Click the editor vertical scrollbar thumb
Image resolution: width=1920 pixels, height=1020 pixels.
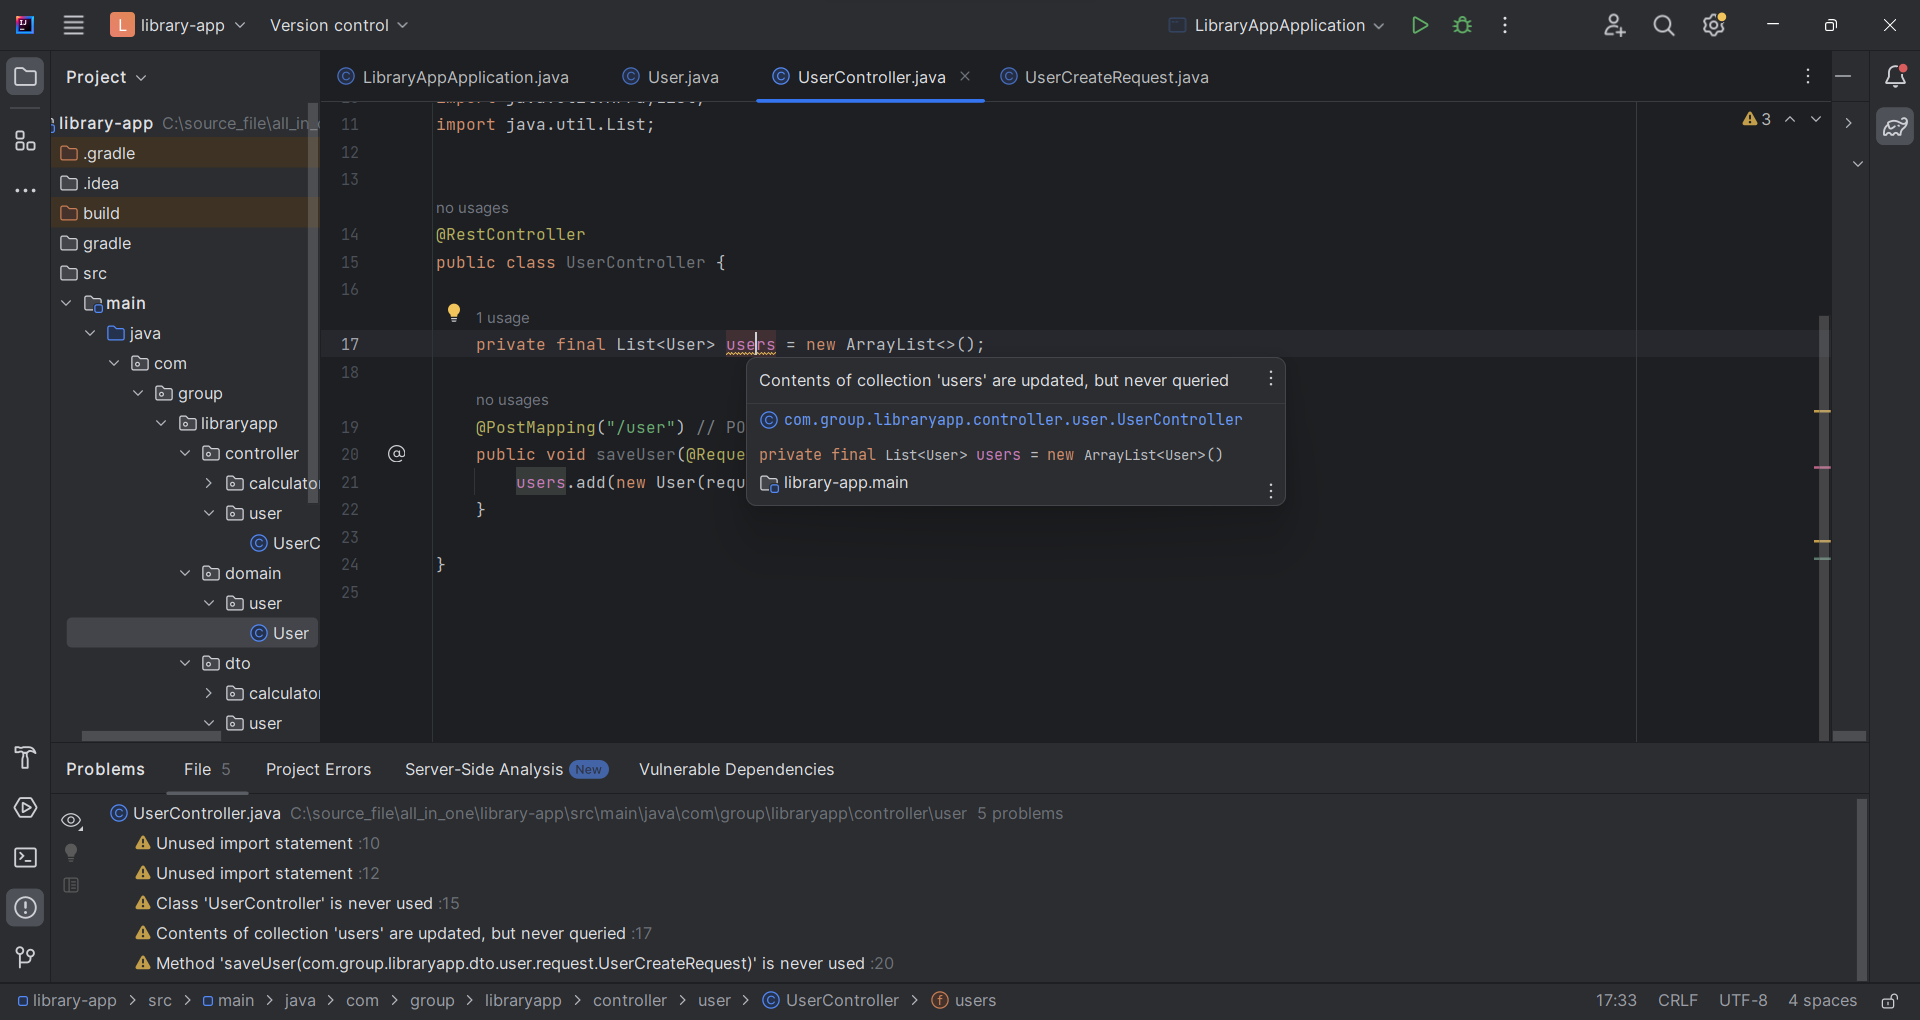click(x=1824, y=527)
